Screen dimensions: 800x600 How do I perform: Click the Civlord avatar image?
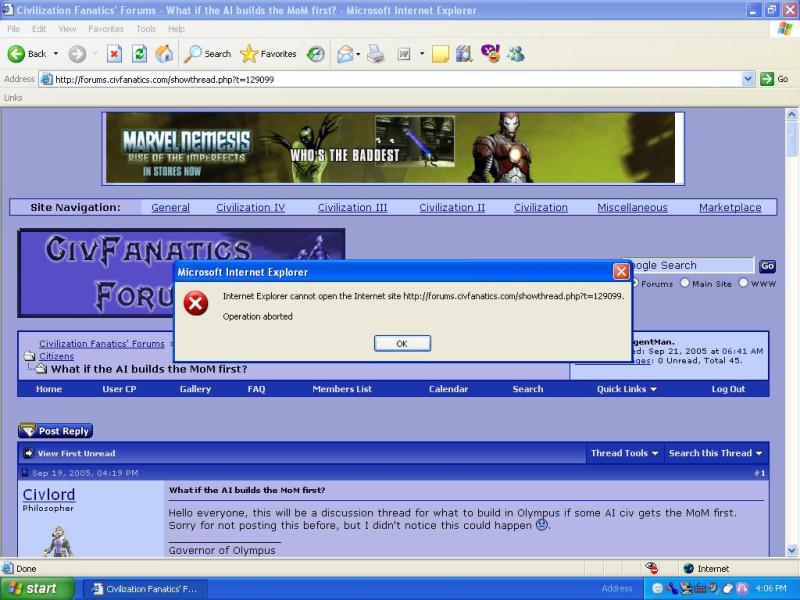59,541
